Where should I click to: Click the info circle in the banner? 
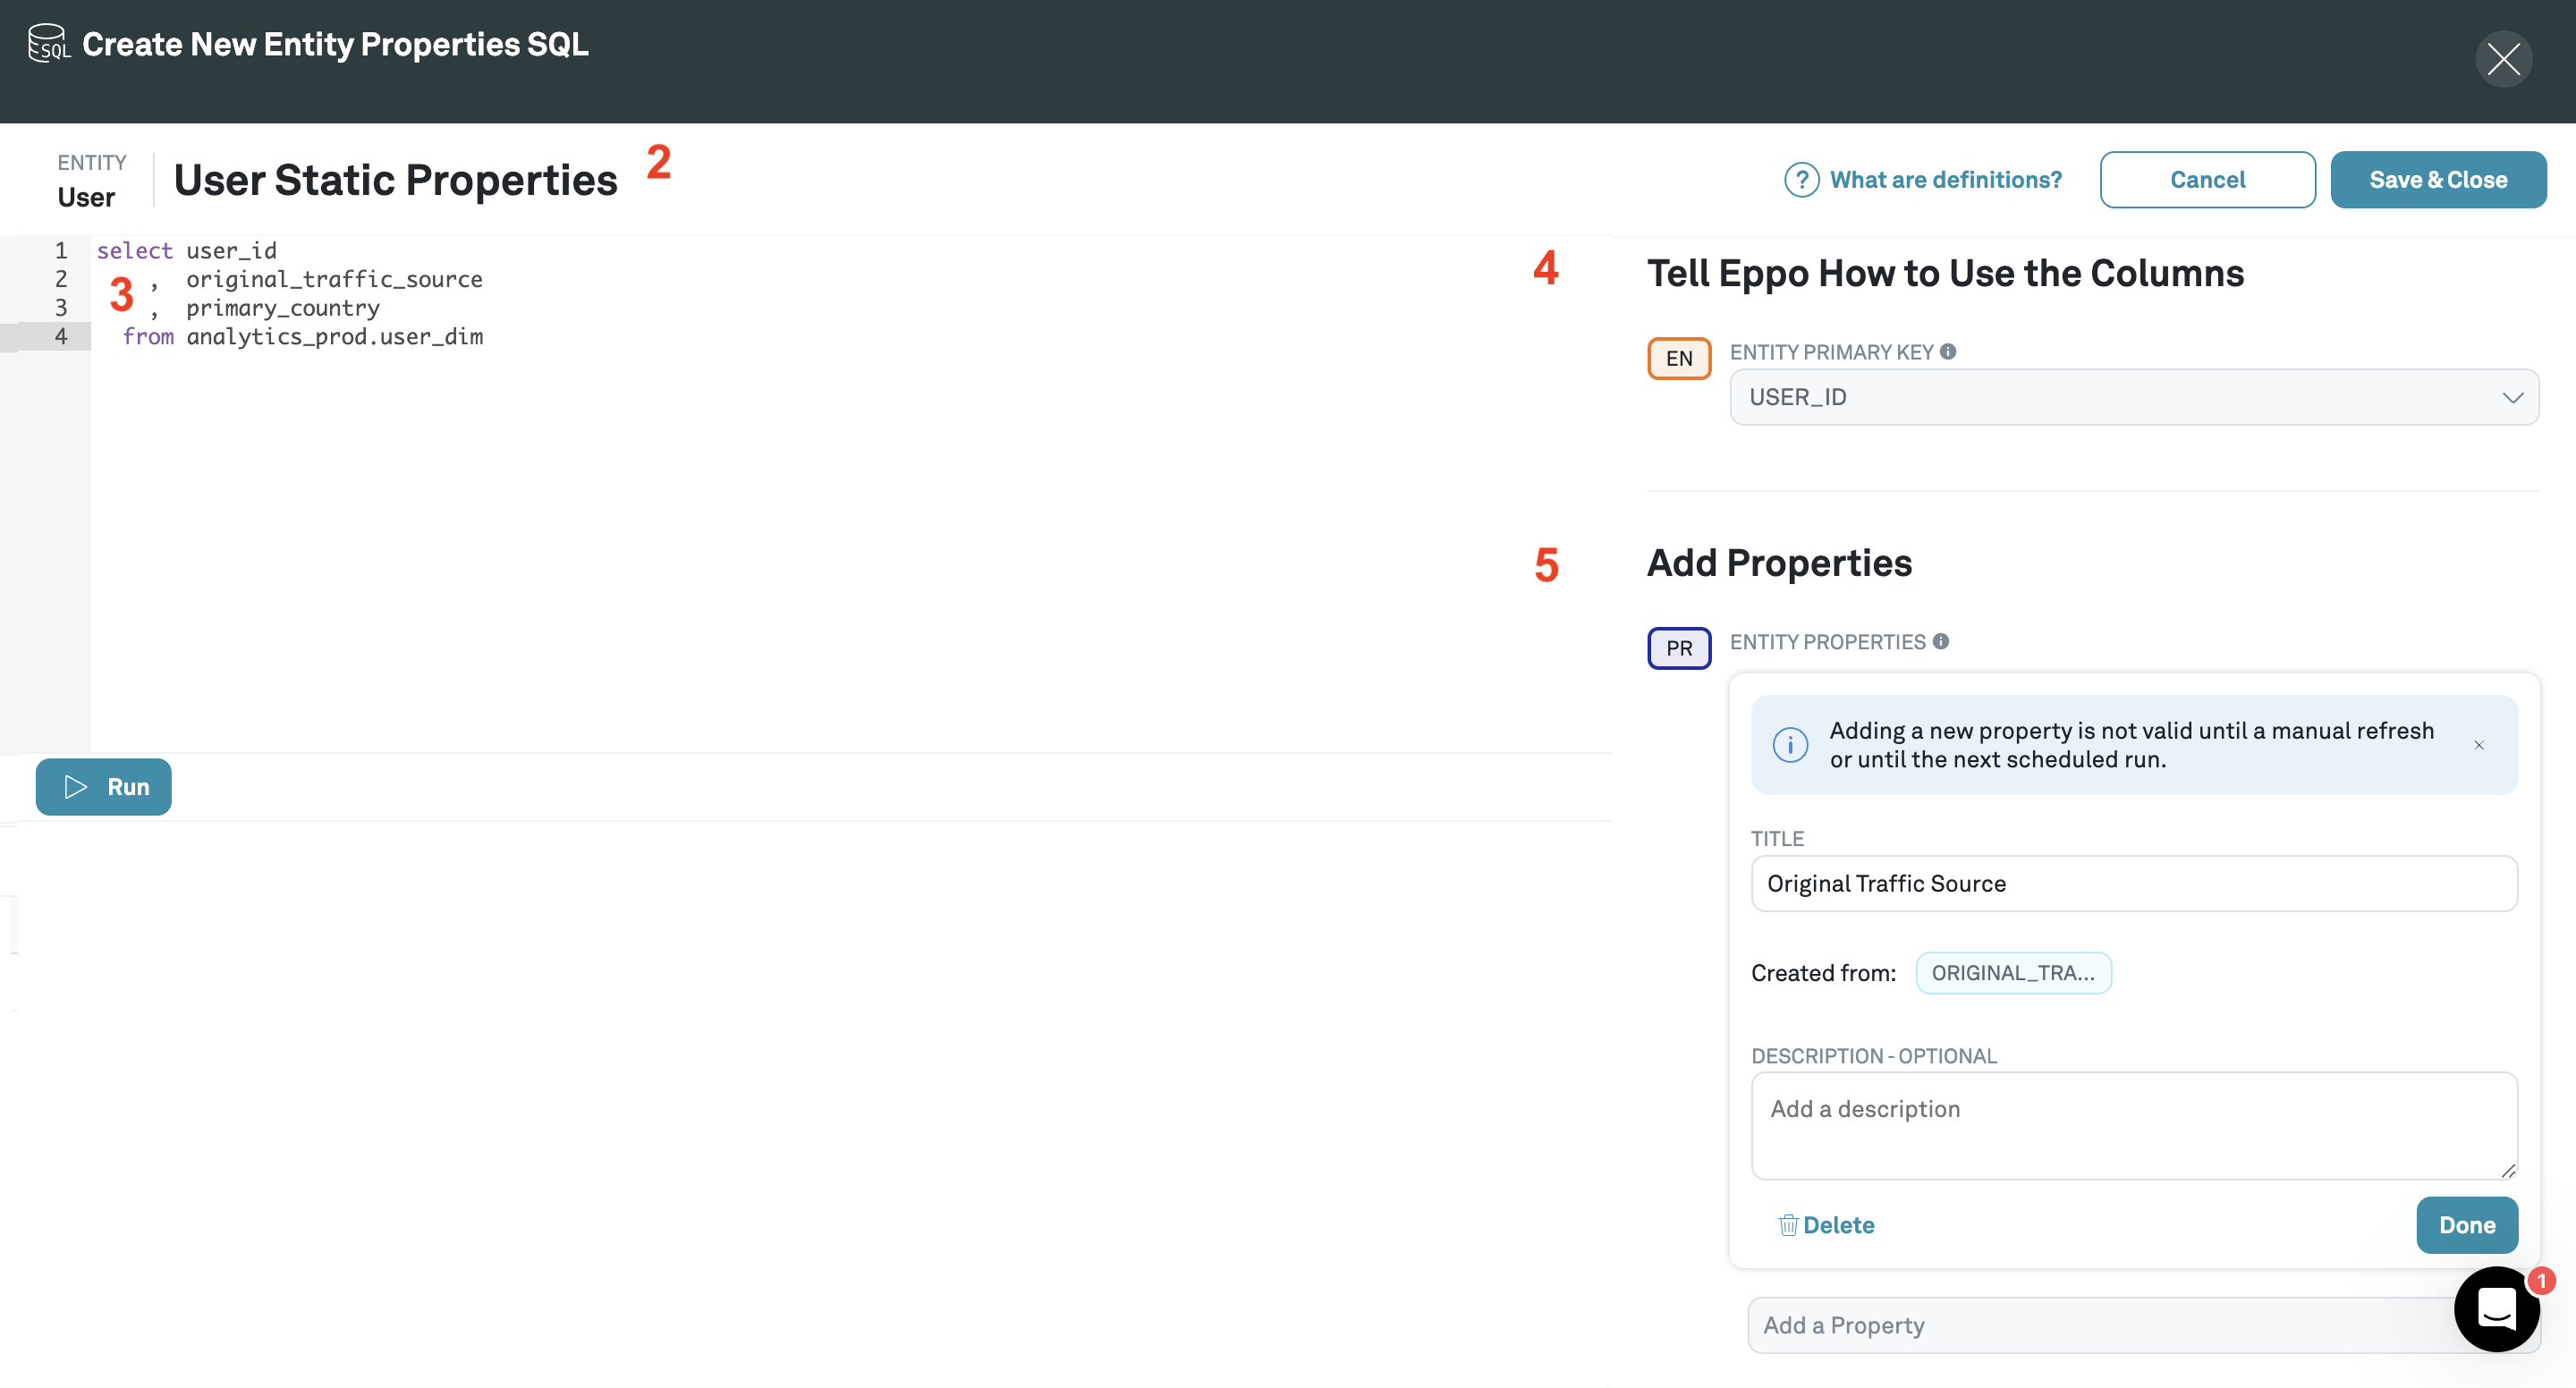[x=1790, y=745]
